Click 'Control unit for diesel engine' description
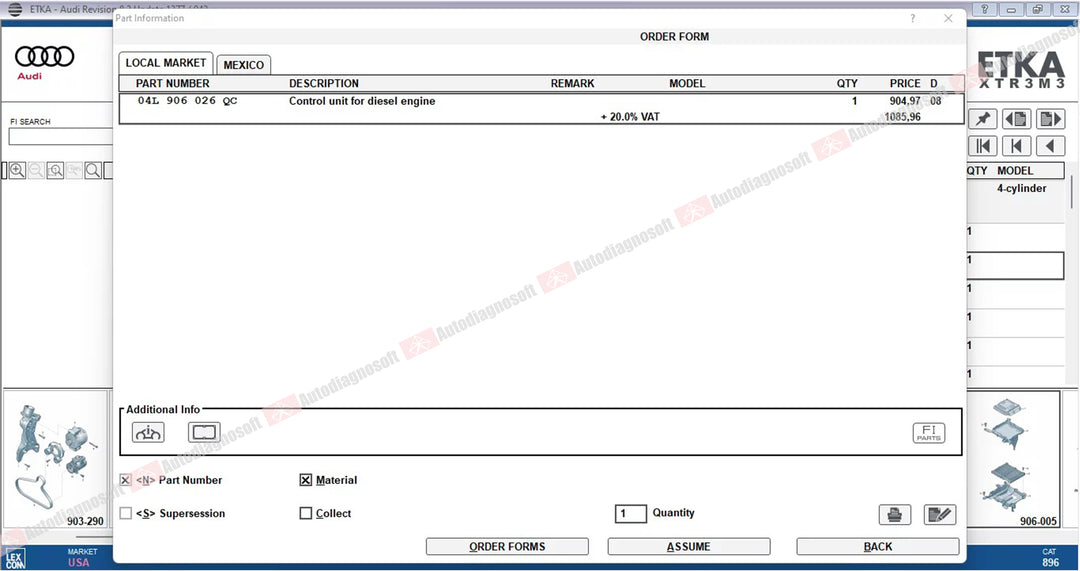The height and width of the screenshot is (571, 1080). 362,101
